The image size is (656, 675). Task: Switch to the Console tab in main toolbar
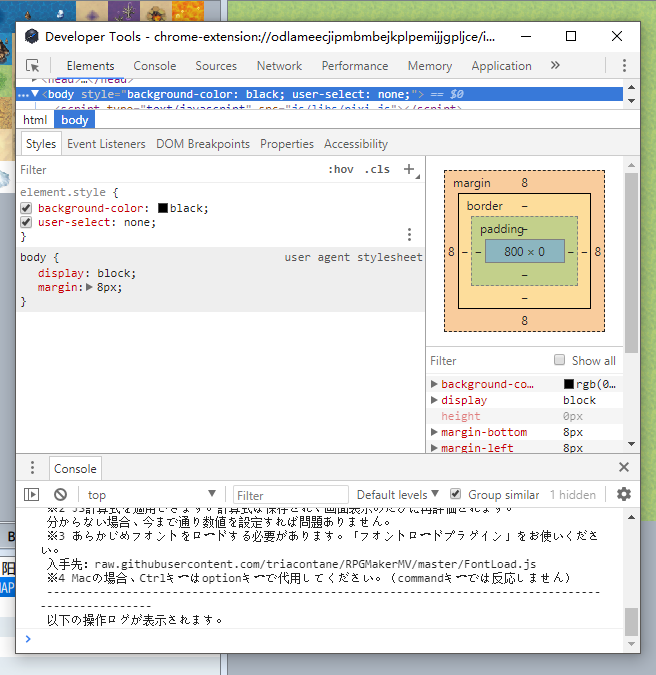pos(155,66)
